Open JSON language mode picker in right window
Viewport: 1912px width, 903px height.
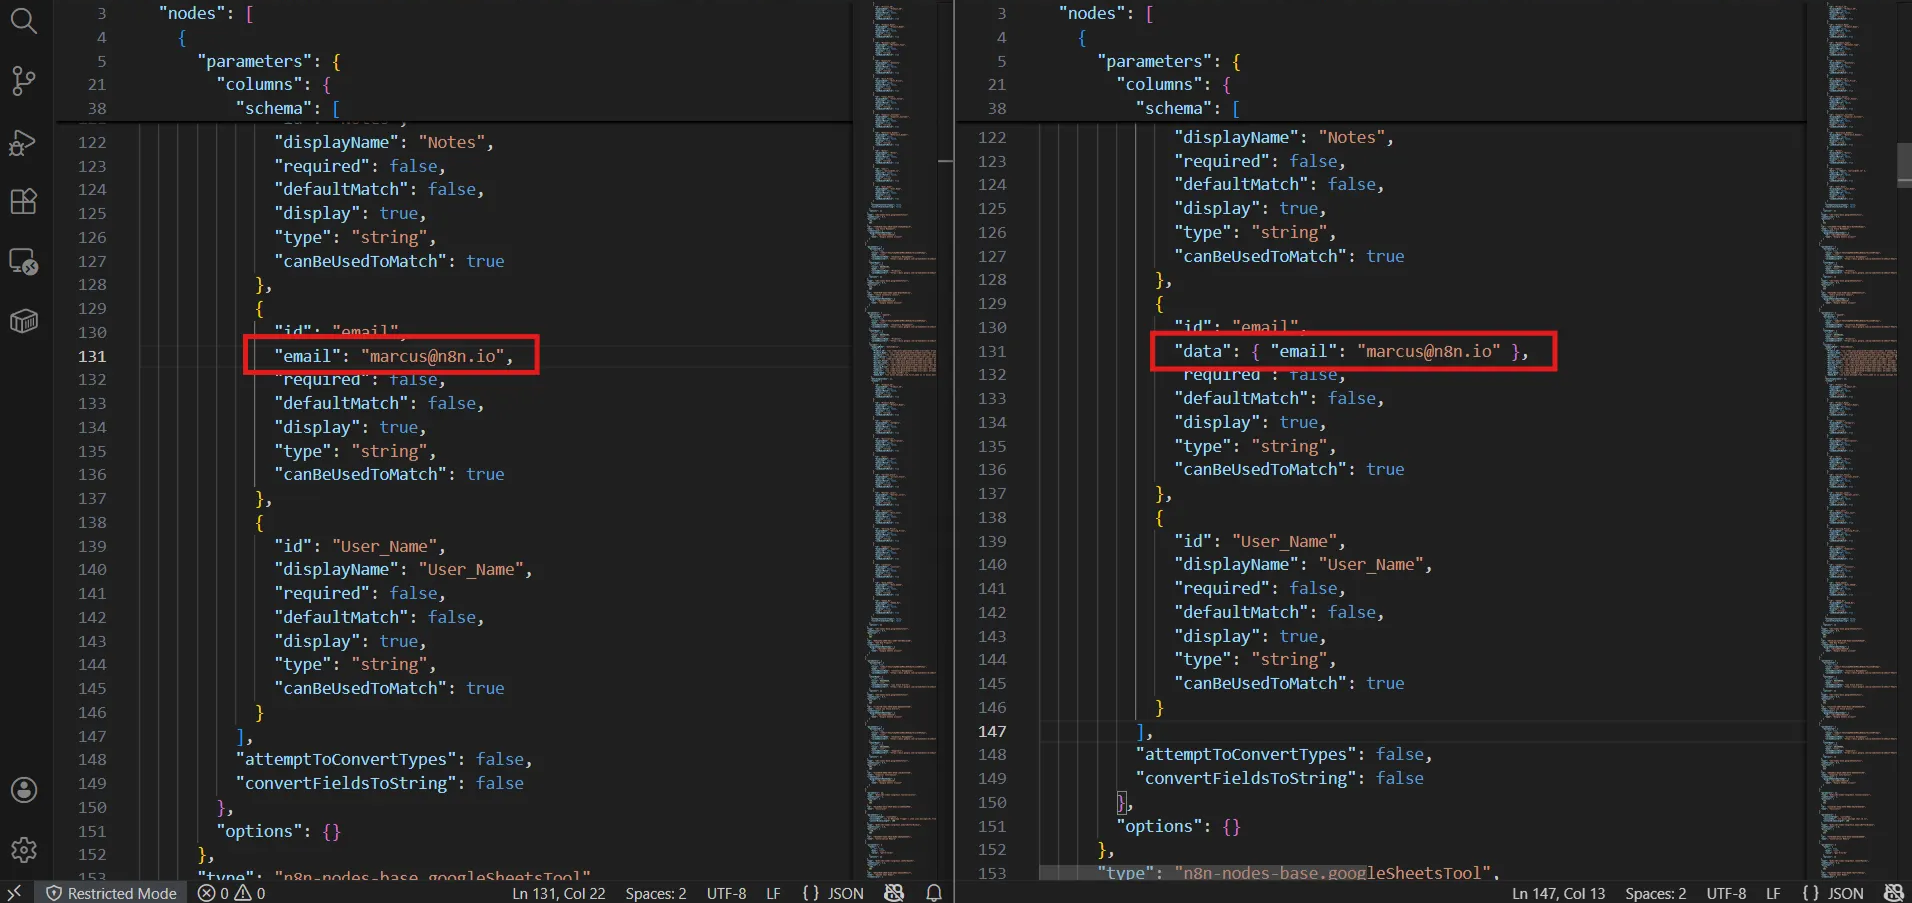coord(1833,893)
